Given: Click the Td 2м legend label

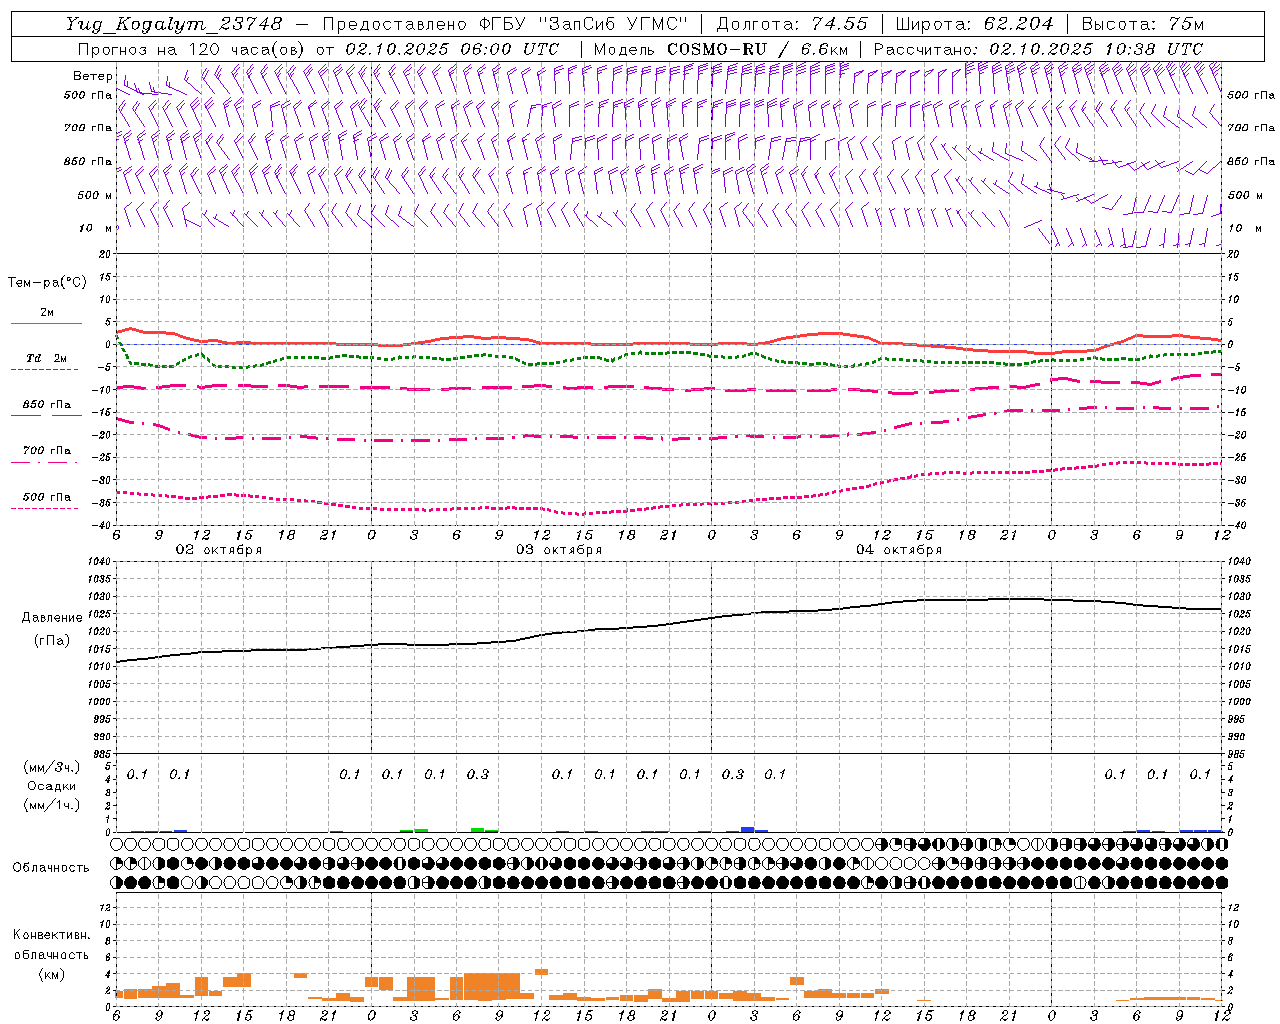Looking at the screenshot, I should [x=46, y=358].
